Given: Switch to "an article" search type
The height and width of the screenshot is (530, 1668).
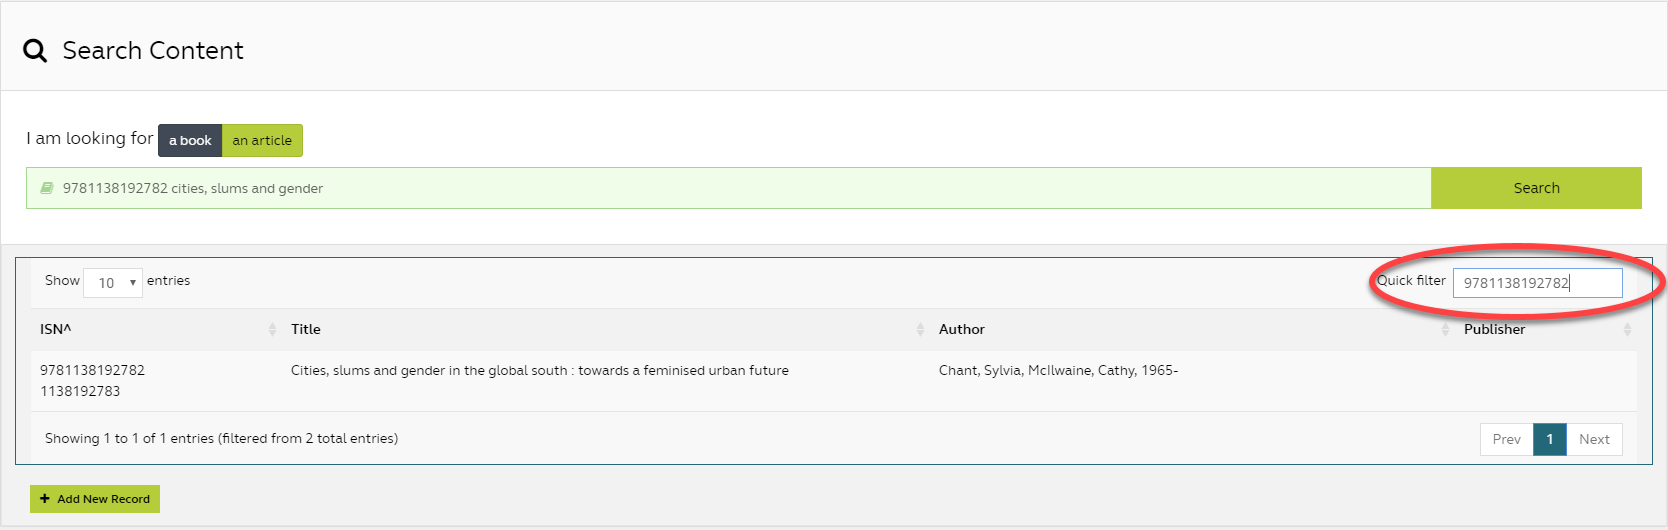Looking at the screenshot, I should [x=262, y=141].
